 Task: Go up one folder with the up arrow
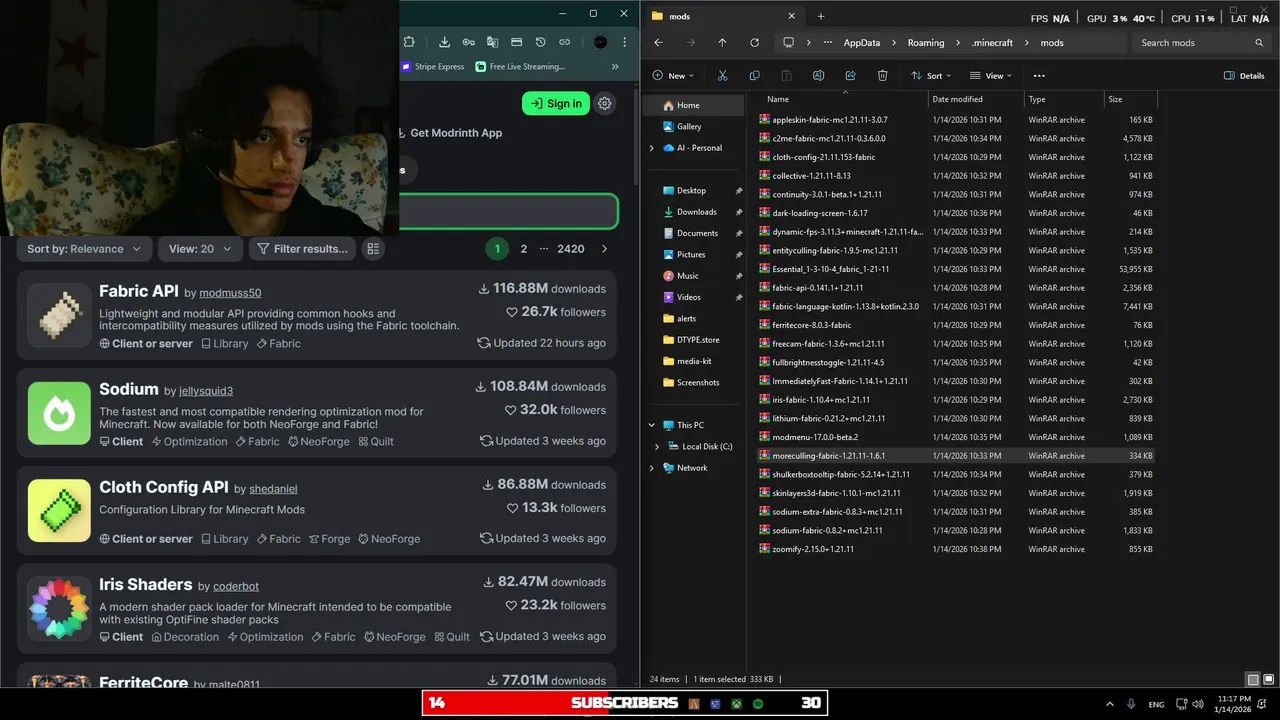point(722,43)
